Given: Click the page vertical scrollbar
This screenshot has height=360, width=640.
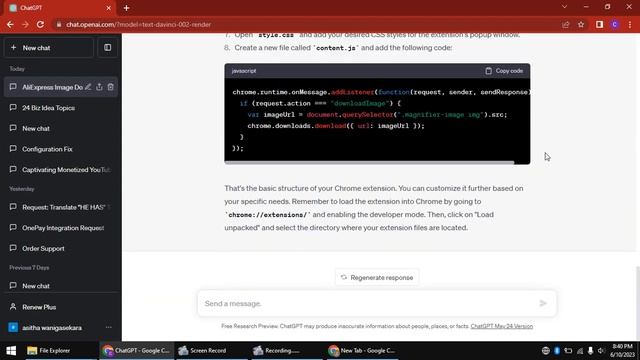Looking at the screenshot, I should tap(638, 303).
